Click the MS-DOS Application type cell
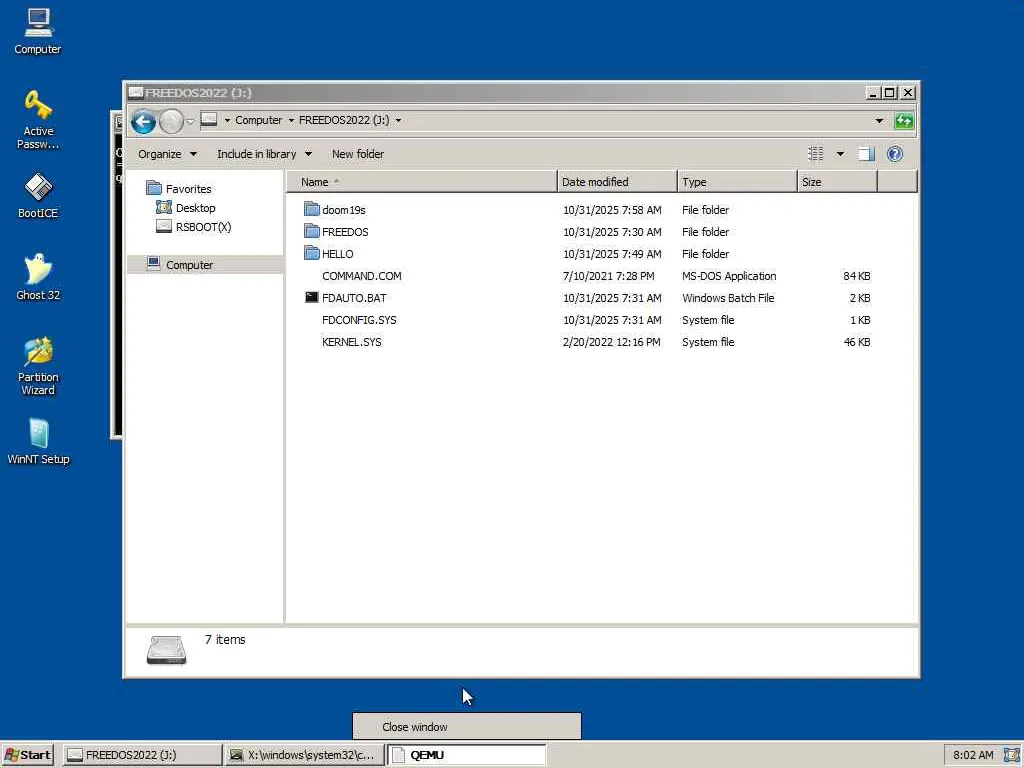The image size is (1024, 768). pyautogui.click(x=729, y=276)
